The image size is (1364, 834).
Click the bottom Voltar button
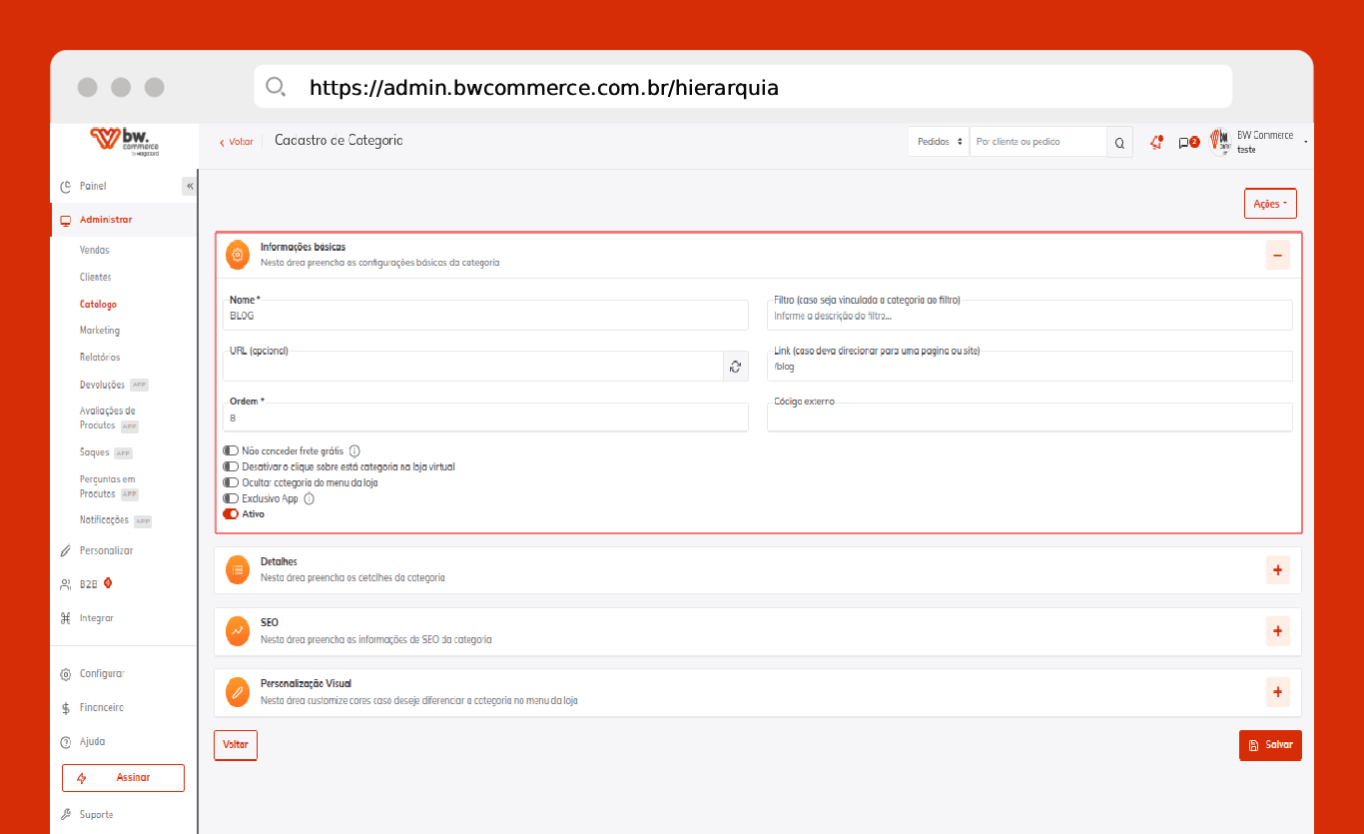pos(235,745)
